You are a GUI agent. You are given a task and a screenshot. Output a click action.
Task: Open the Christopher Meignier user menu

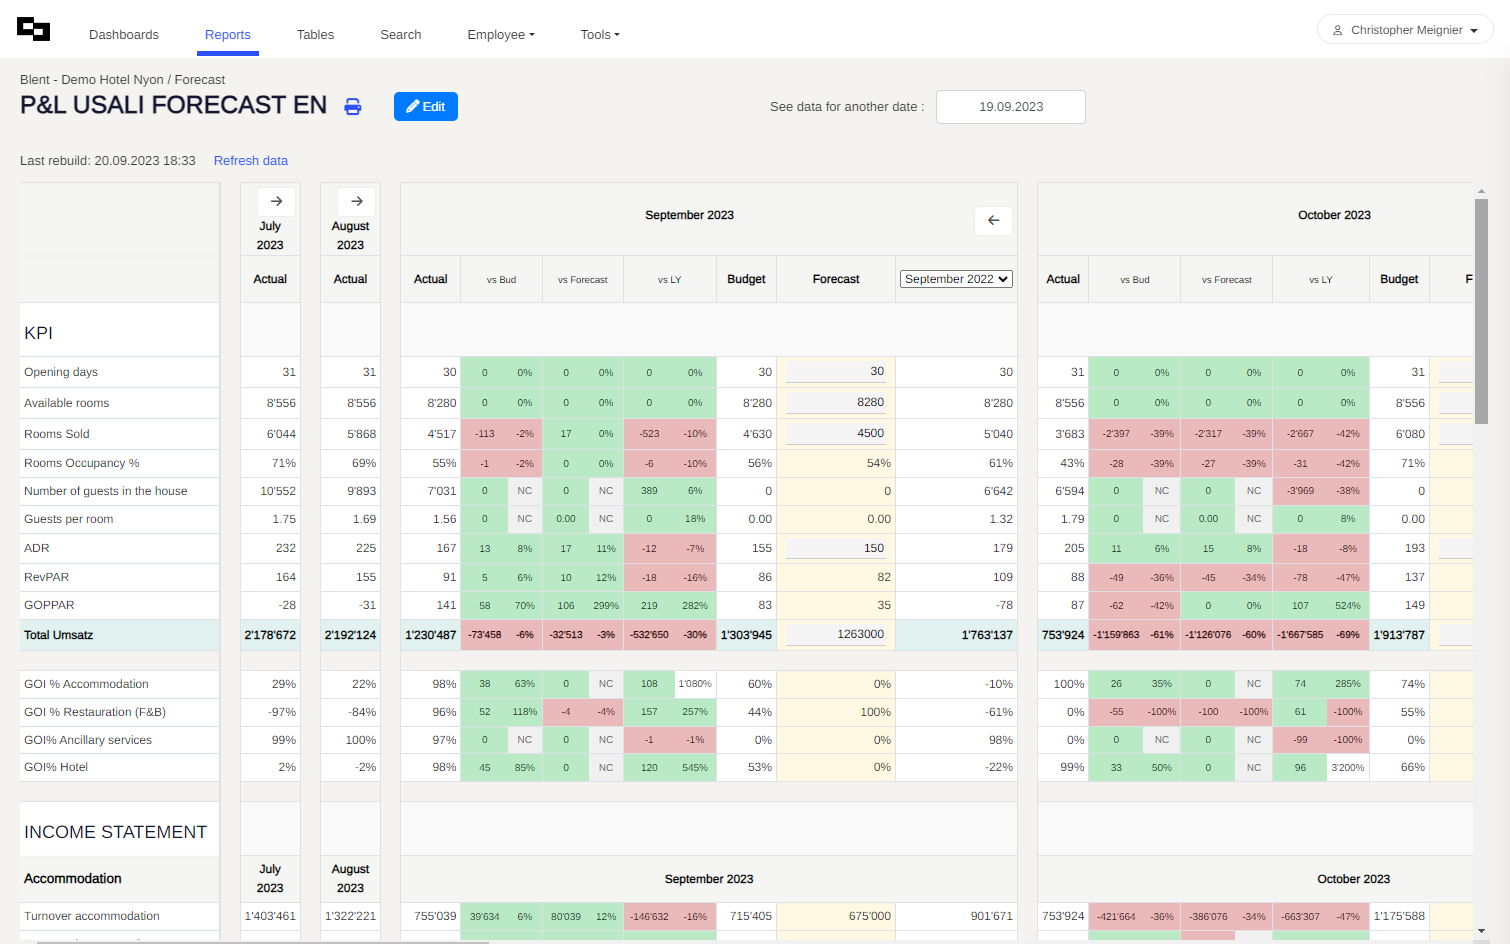point(1404,30)
